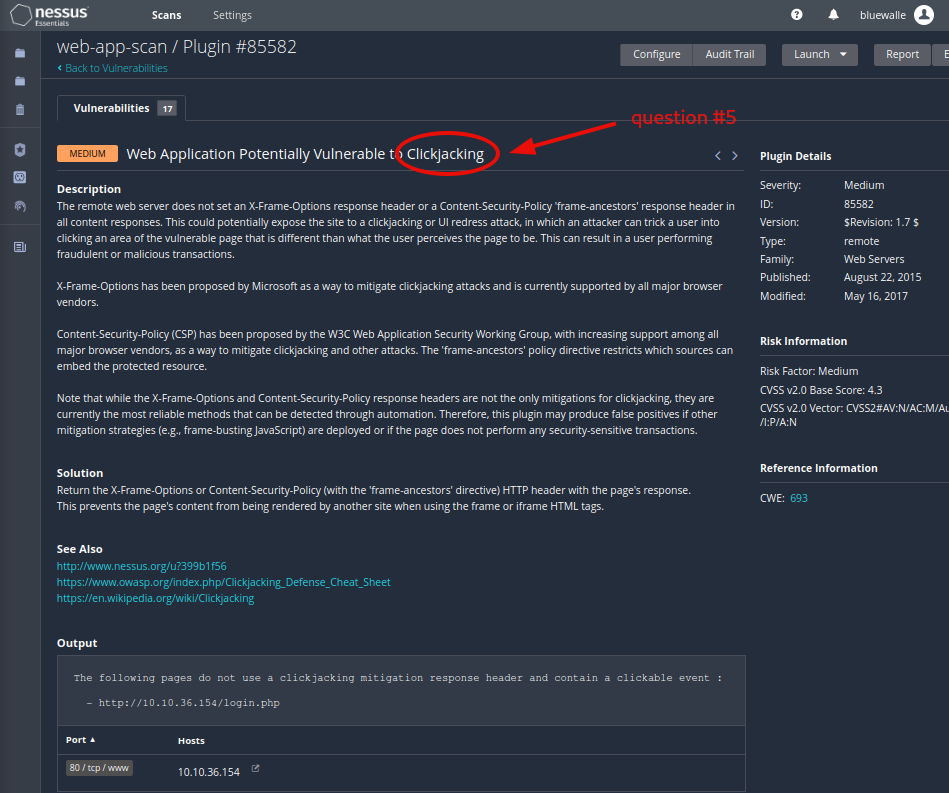949x793 pixels.
Task: Sort the output table by Port column
Action: click(80, 739)
